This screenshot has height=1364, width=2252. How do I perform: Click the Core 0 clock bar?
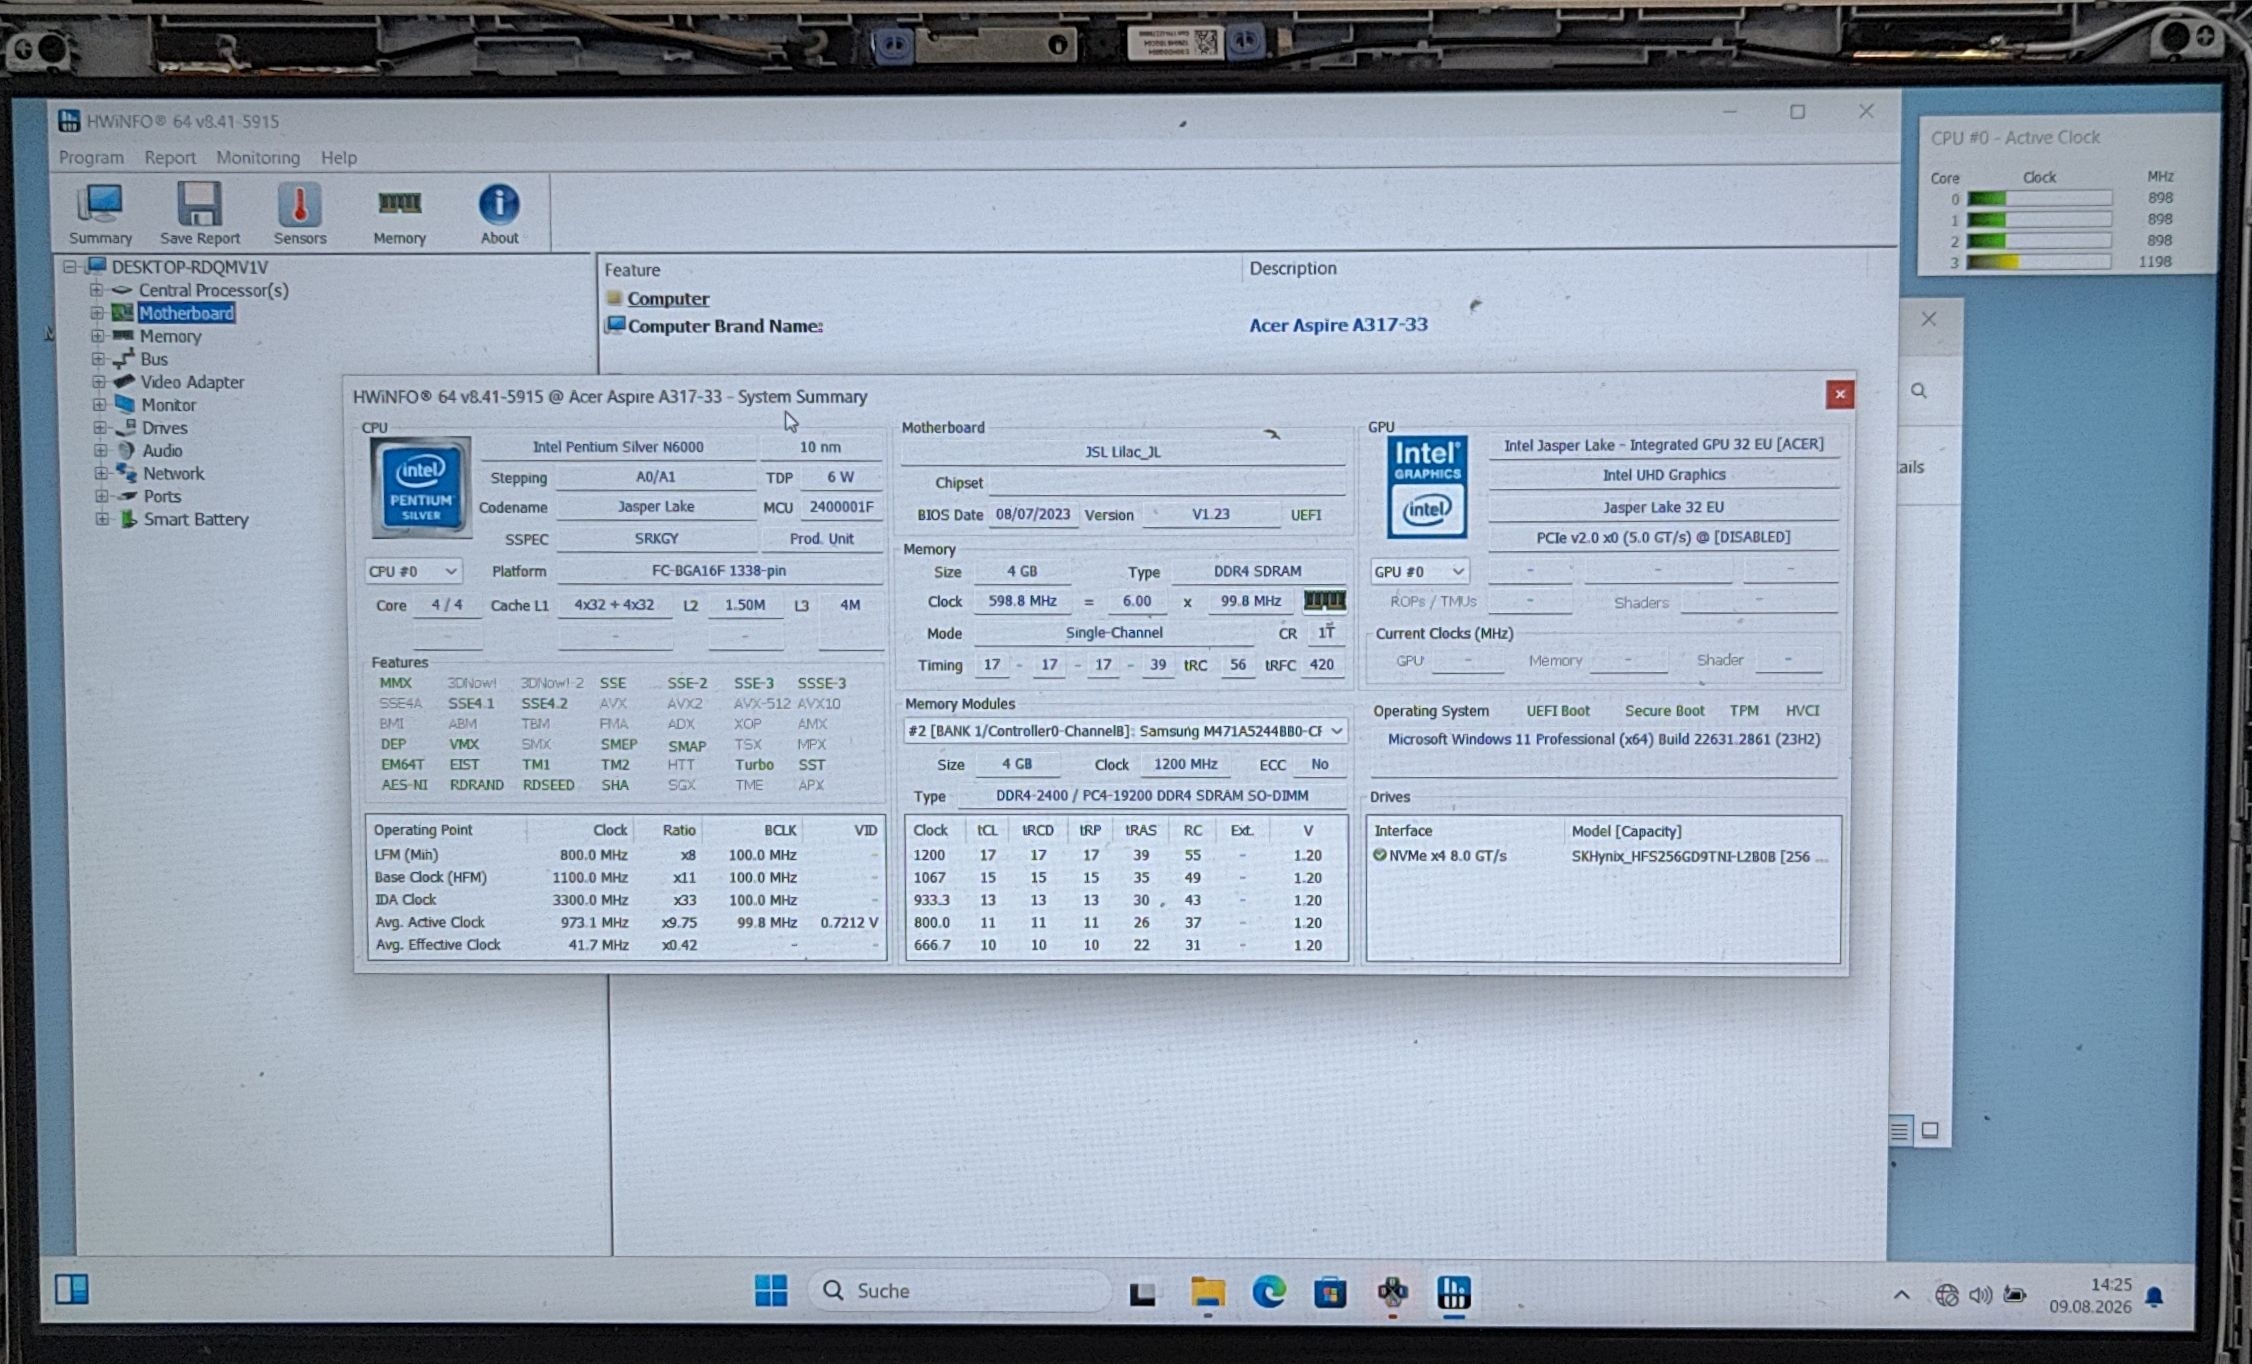point(2040,198)
